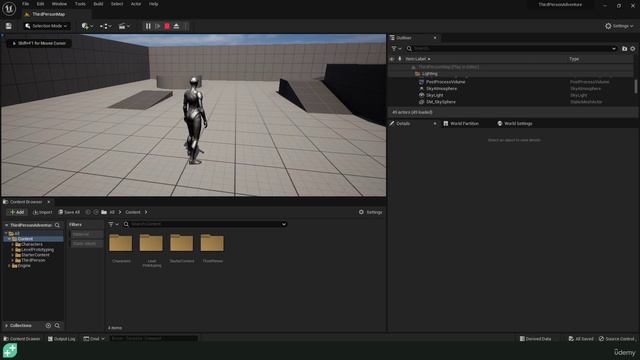
Task: Search the ThirdPersonAdventure sources panel
Action: 58,225
